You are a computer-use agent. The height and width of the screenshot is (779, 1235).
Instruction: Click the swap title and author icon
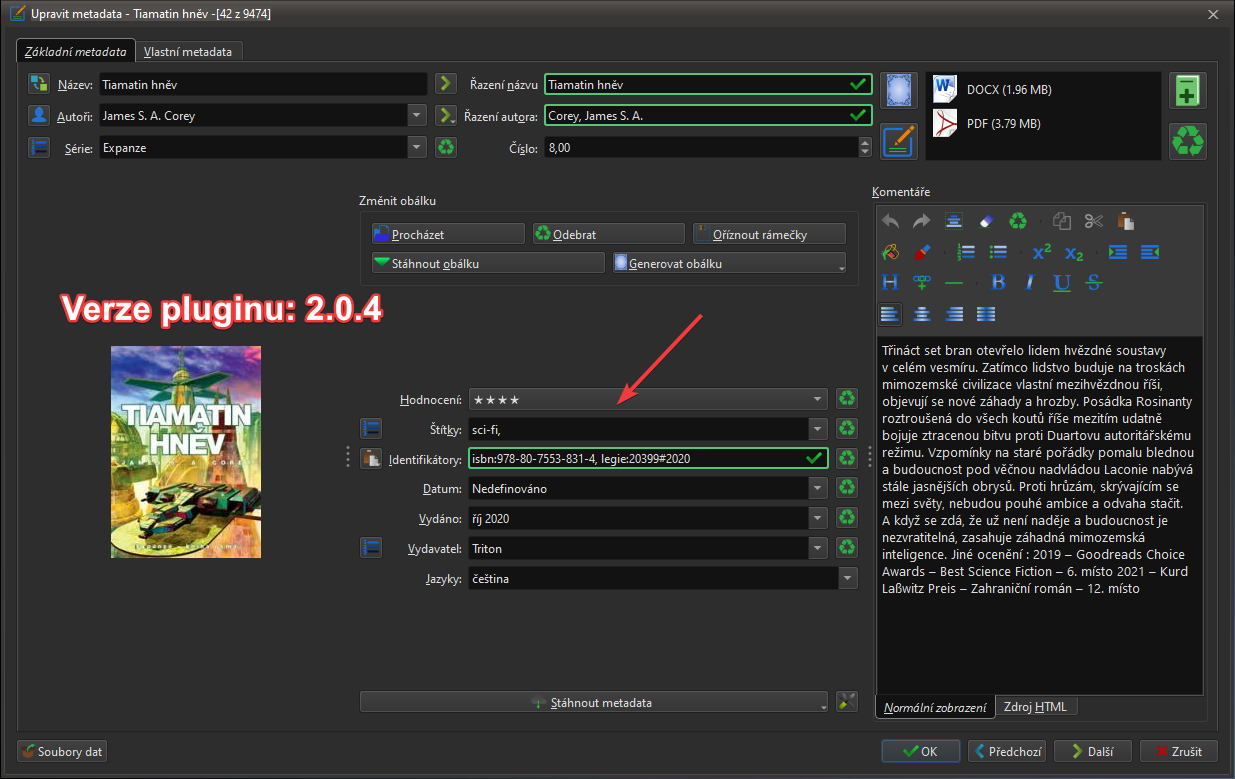tap(40, 84)
